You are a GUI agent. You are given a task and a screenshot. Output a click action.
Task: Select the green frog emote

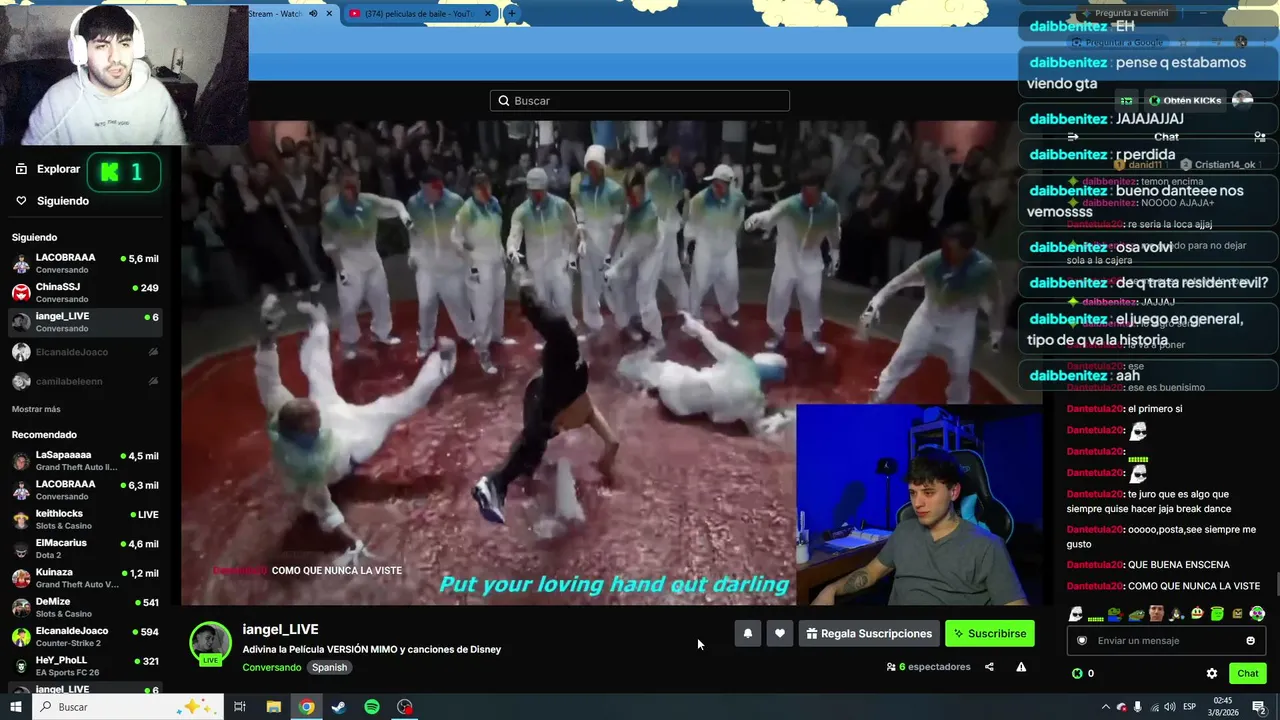1136,614
